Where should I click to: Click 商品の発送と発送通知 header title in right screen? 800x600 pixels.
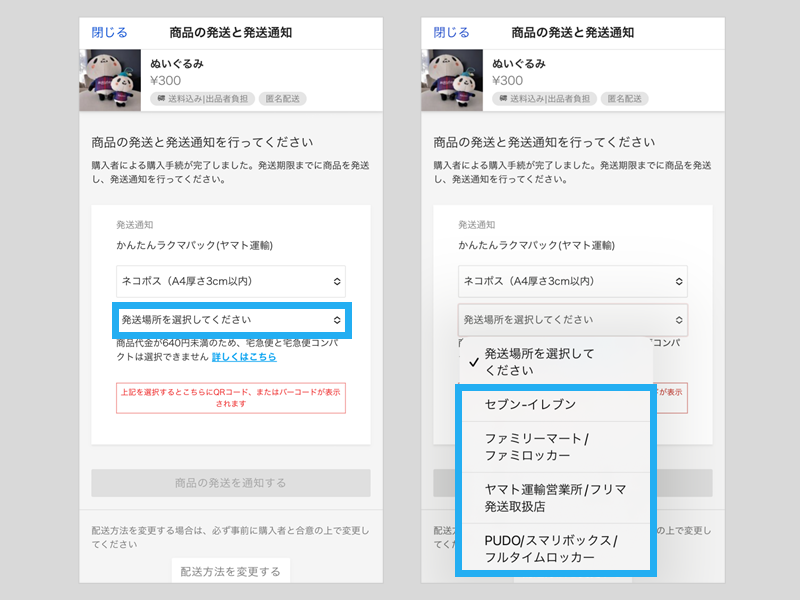tap(572, 33)
